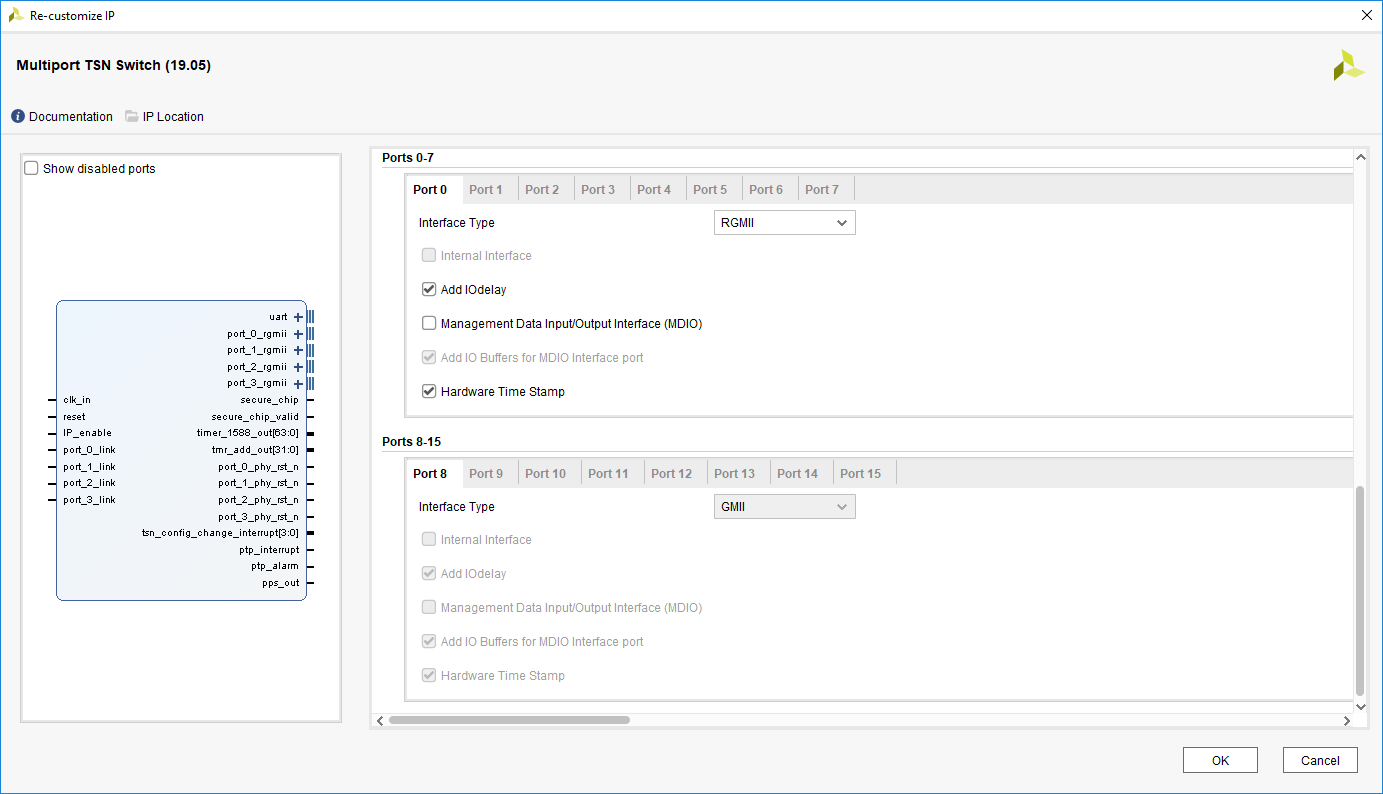Click the tsn_config_change_interrupt[3:0] label
The image size is (1383, 794).
(220, 533)
